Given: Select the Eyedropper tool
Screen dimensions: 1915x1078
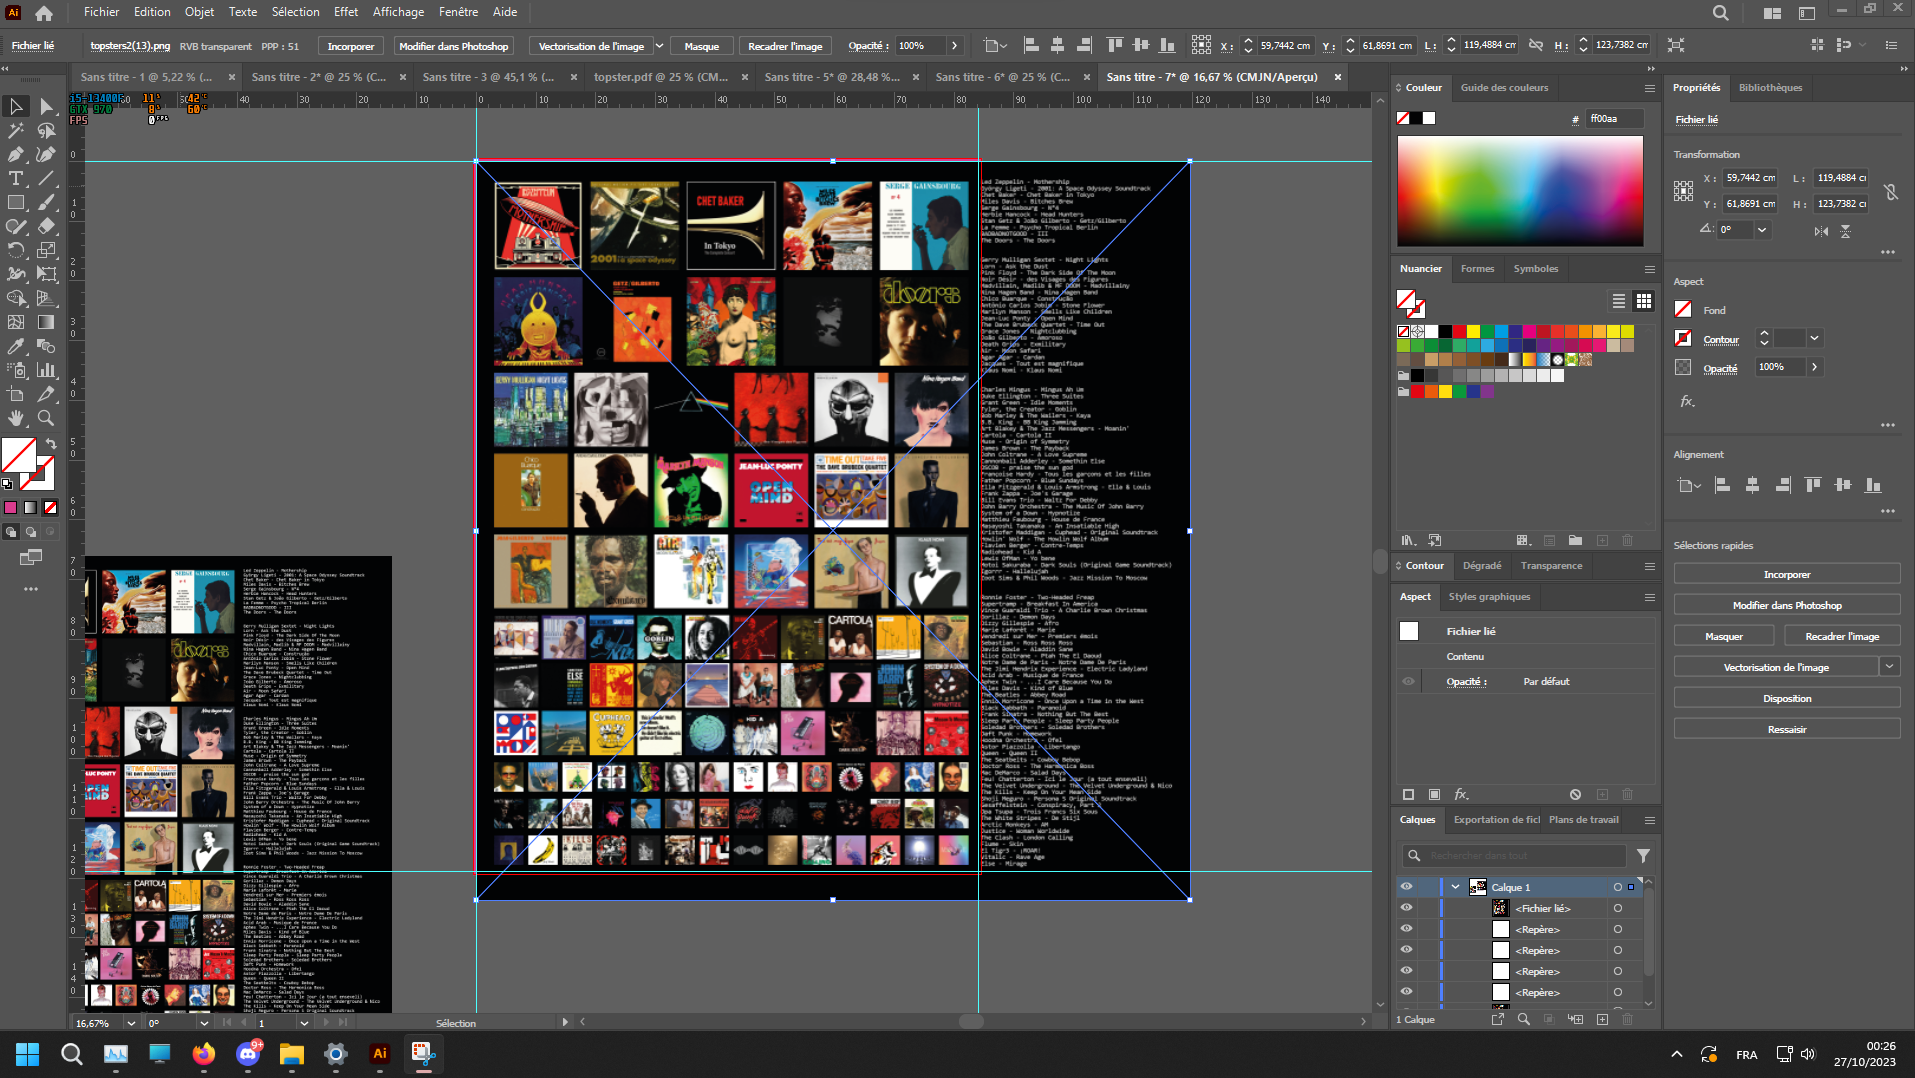Looking at the screenshot, I should point(16,346).
